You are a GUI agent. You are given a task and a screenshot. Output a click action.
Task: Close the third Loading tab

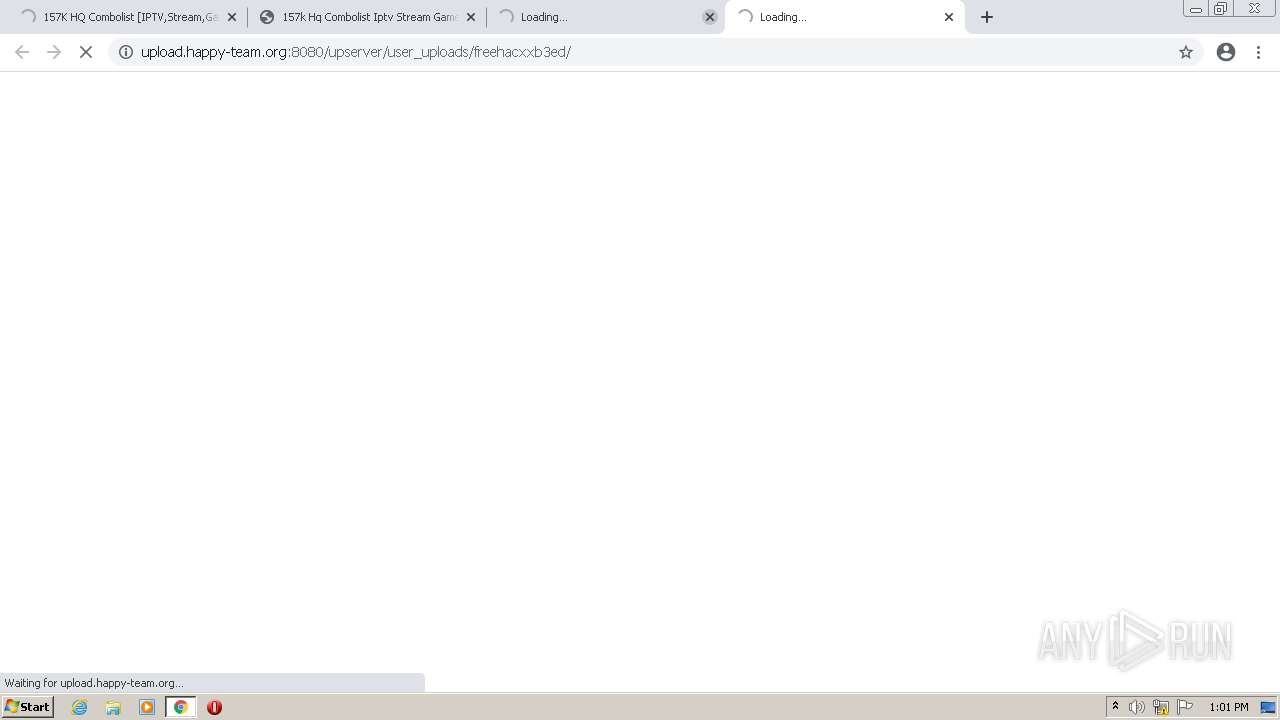tap(710, 17)
